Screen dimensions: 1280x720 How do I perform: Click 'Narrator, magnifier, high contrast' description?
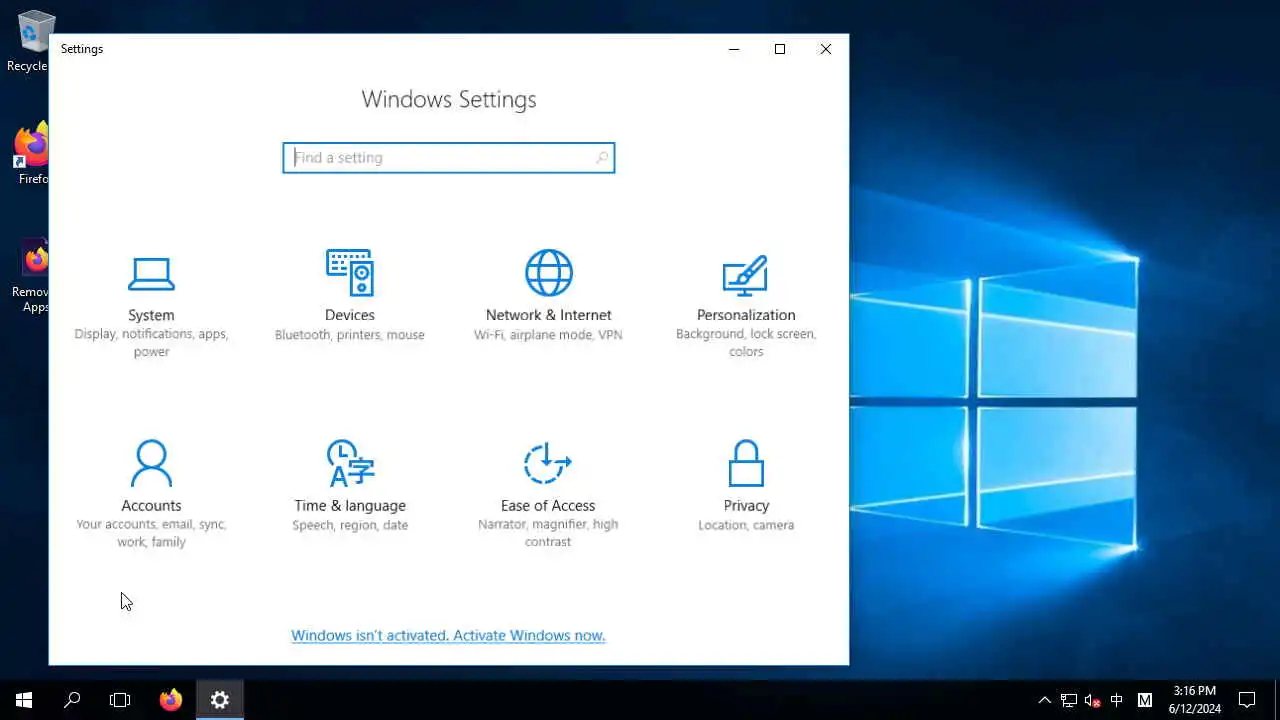(x=548, y=533)
